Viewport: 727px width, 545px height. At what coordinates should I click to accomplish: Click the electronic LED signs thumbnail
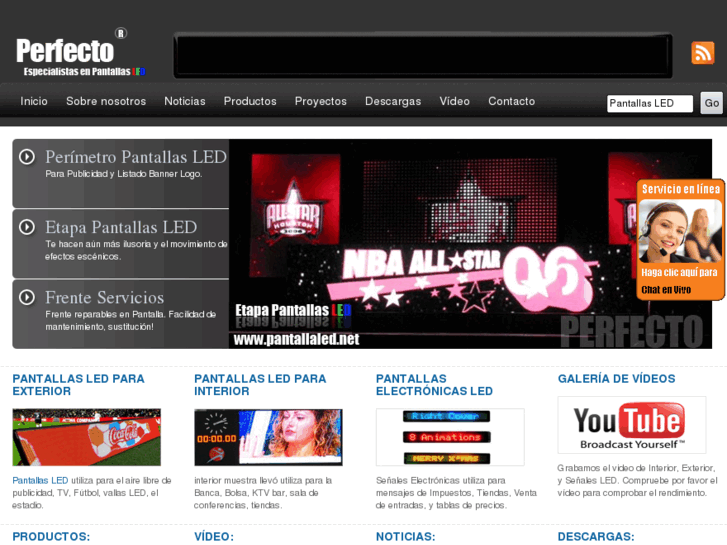pos(450,437)
